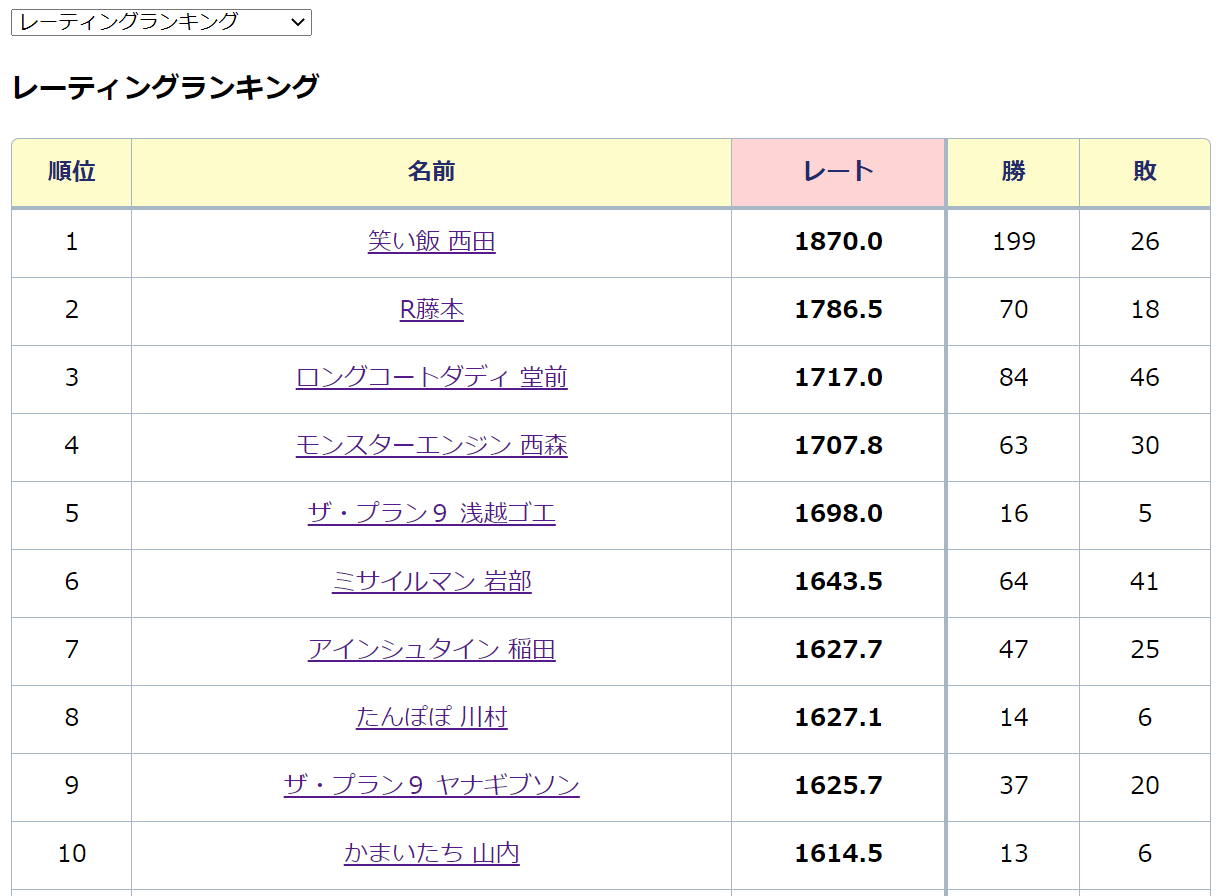This screenshot has height=896, width=1223.
Task: Open ザ・プラン9 ヤナギブソン link
Action: coord(431,785)
